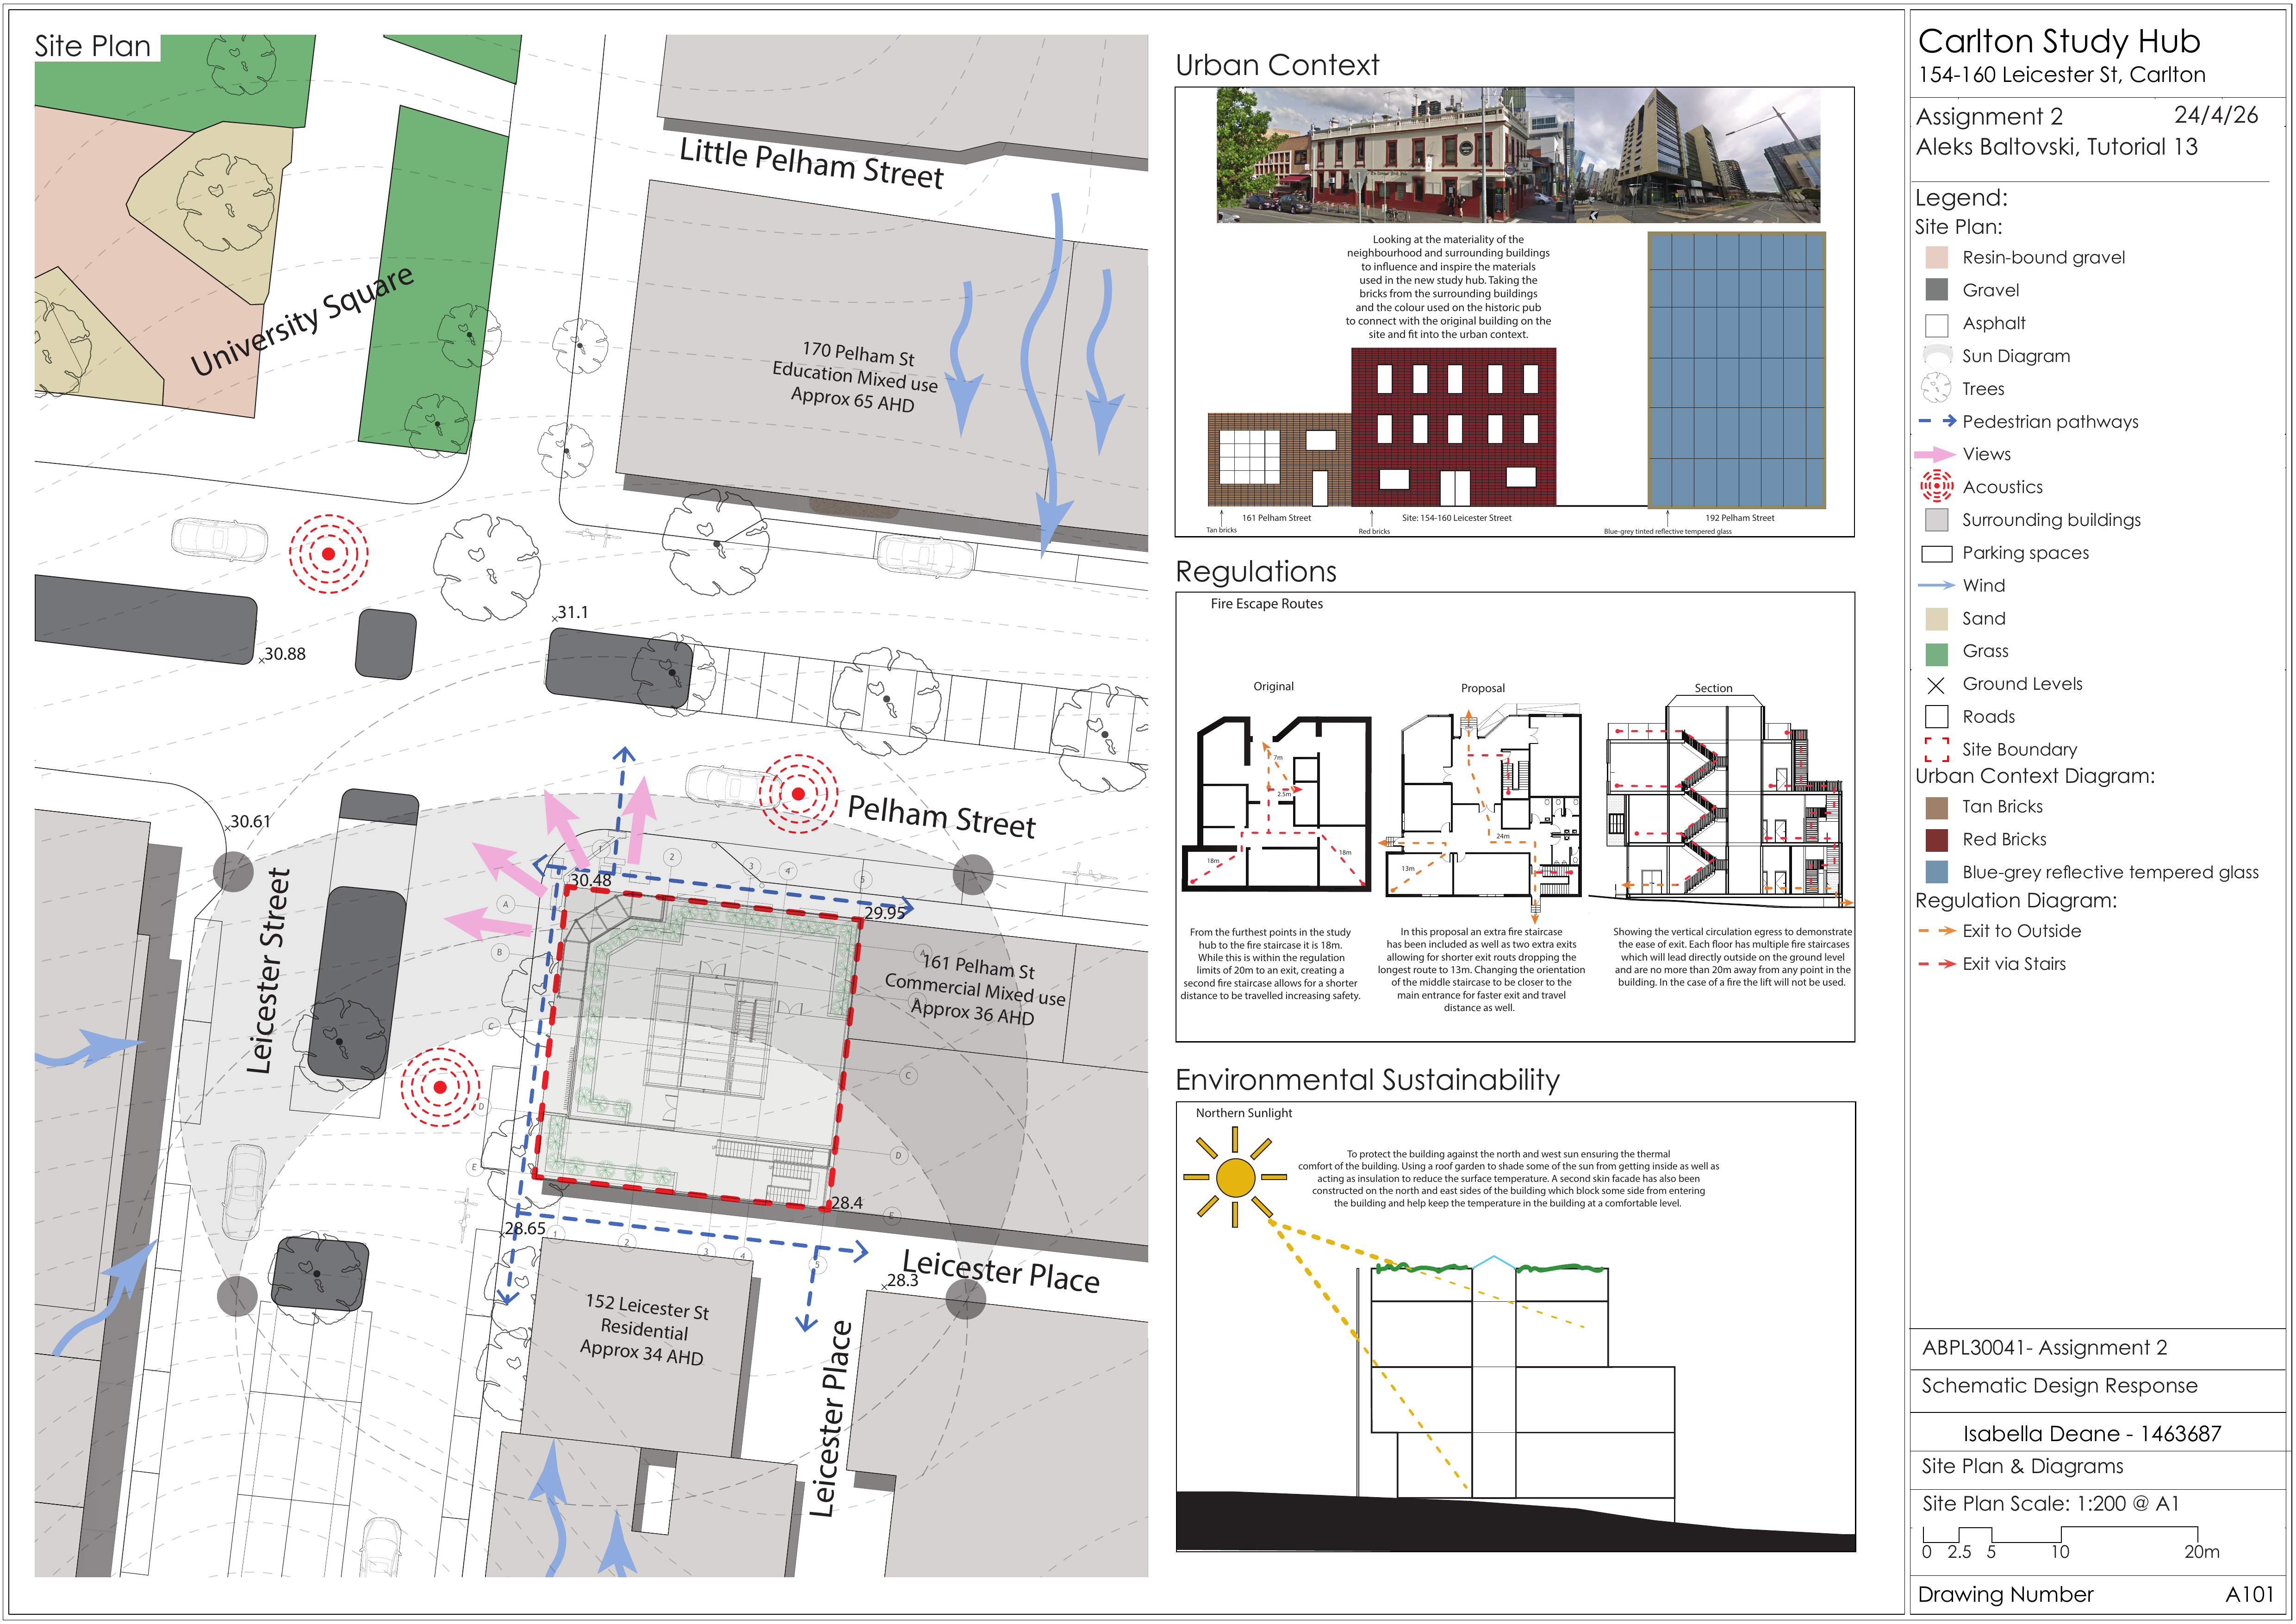Click the Sand legend swatch

tap(1936, 619)
